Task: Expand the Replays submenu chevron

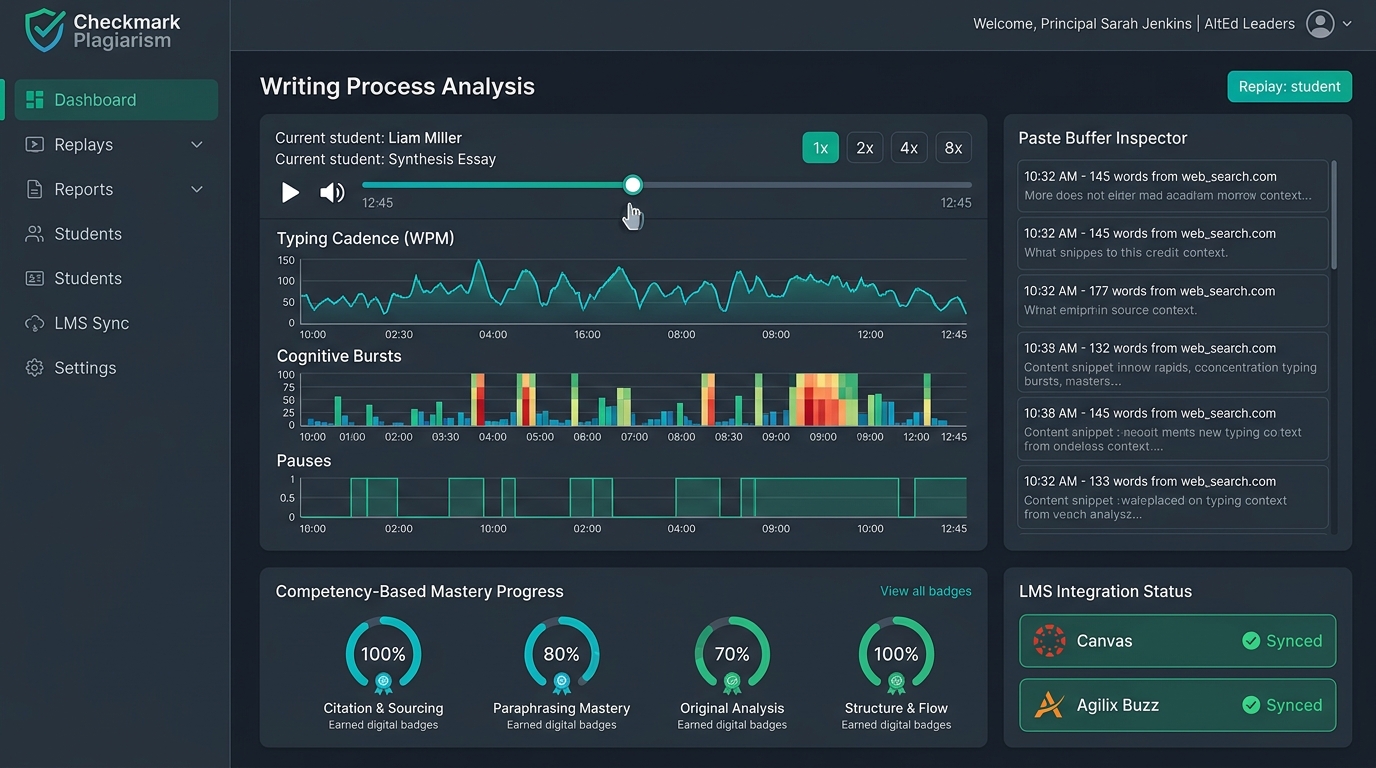Action: (197, 145)
